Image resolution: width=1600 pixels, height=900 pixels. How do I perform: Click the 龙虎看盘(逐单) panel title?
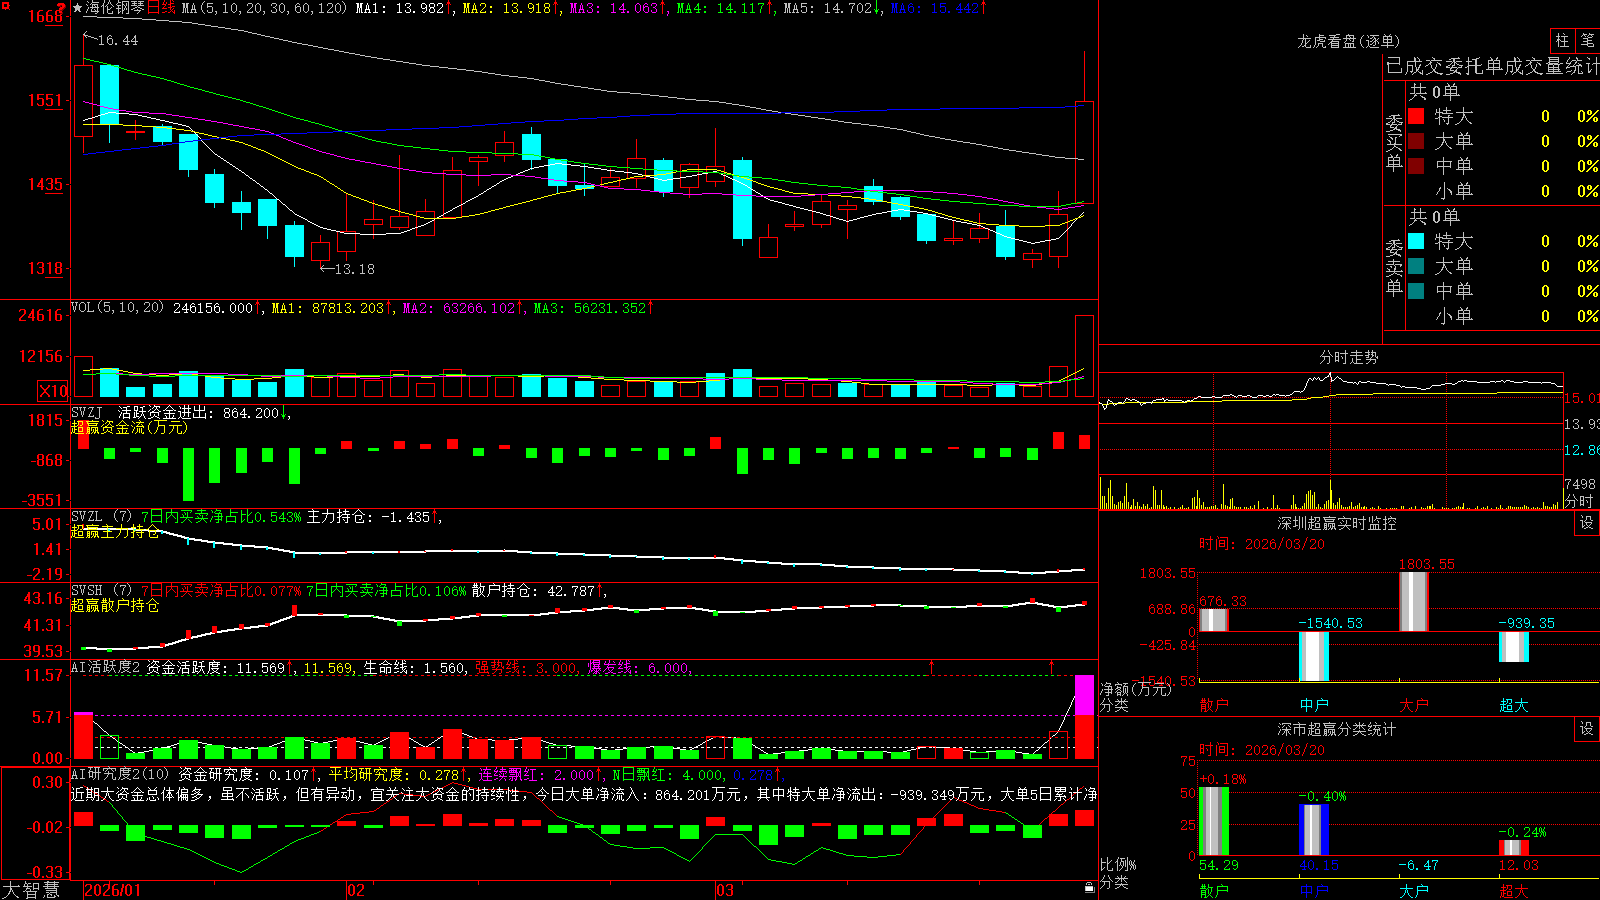tap(1348, 41)
